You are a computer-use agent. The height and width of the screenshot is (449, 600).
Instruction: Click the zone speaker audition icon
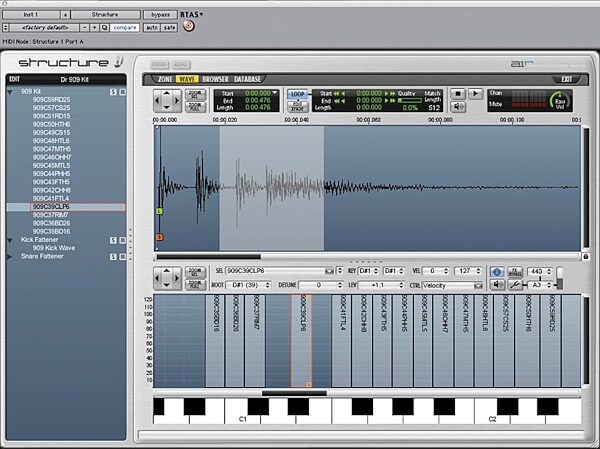[x=497, y=285]
